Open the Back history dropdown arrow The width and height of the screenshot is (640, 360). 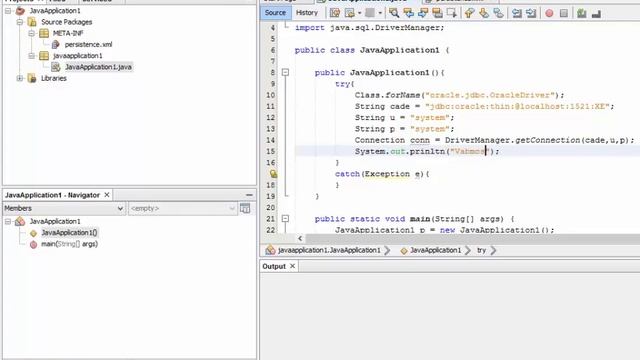click(359, 13)
